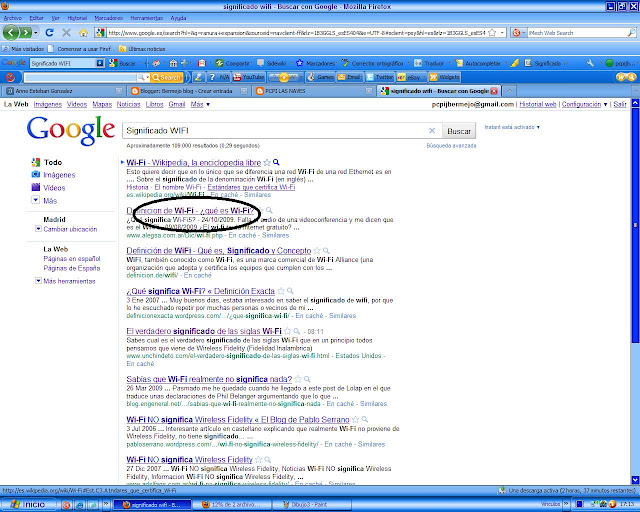The image size is (640, 512).
Task: Run the Corrector ortográfico tool
Action: click(x=373, y=63)
